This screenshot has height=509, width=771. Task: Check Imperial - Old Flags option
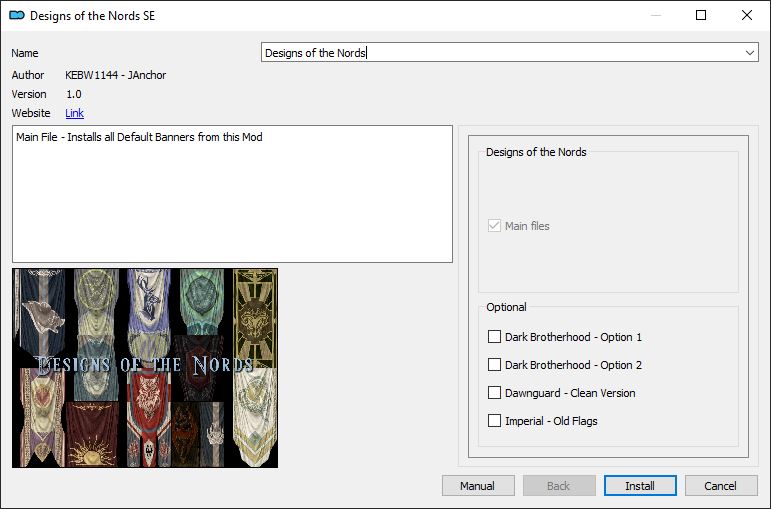494,421
